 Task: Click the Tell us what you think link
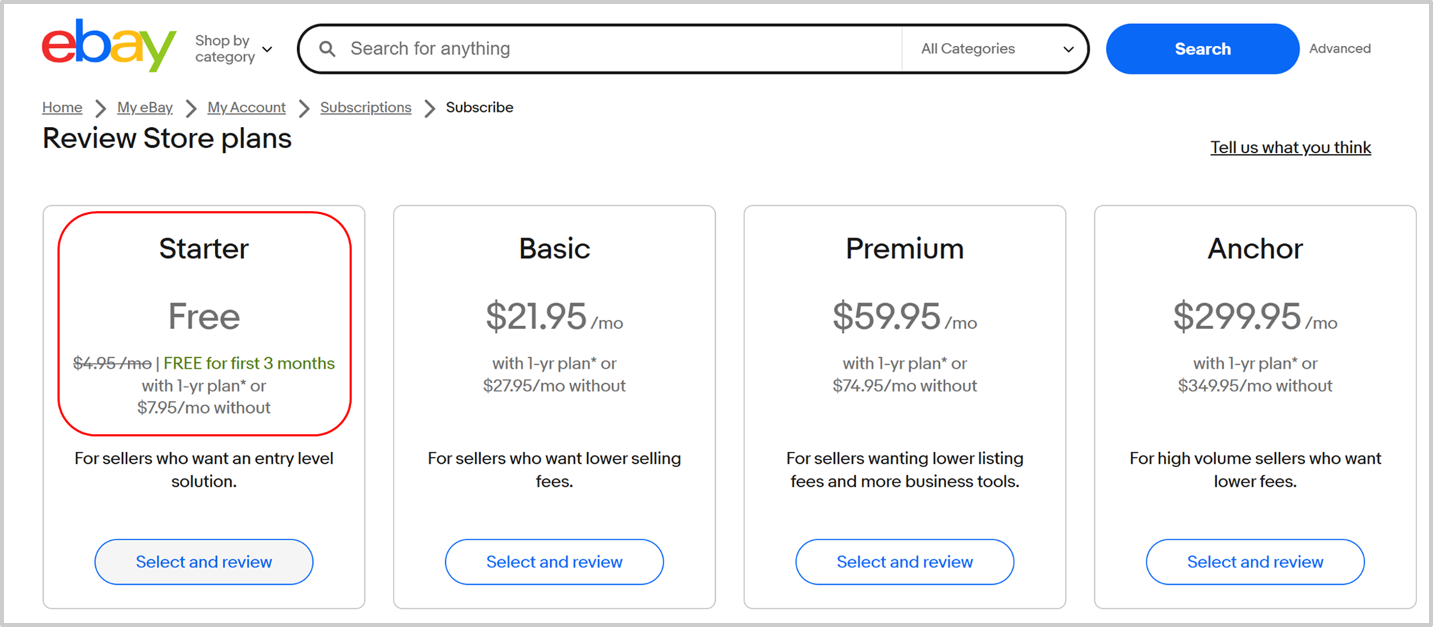pyautogui.click(x=1290, y=148)
